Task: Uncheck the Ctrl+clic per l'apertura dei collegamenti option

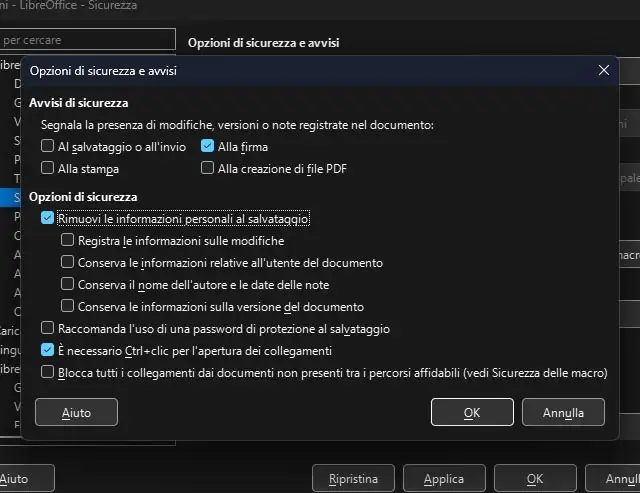Action: pyautogui.click(x=48, y=351)
